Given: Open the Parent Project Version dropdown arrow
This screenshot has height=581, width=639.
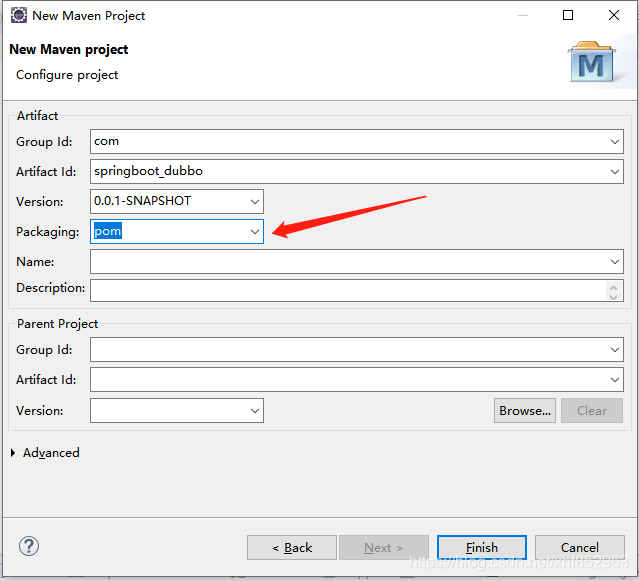Looking at the screenshot, I should [x=255, y=411].
